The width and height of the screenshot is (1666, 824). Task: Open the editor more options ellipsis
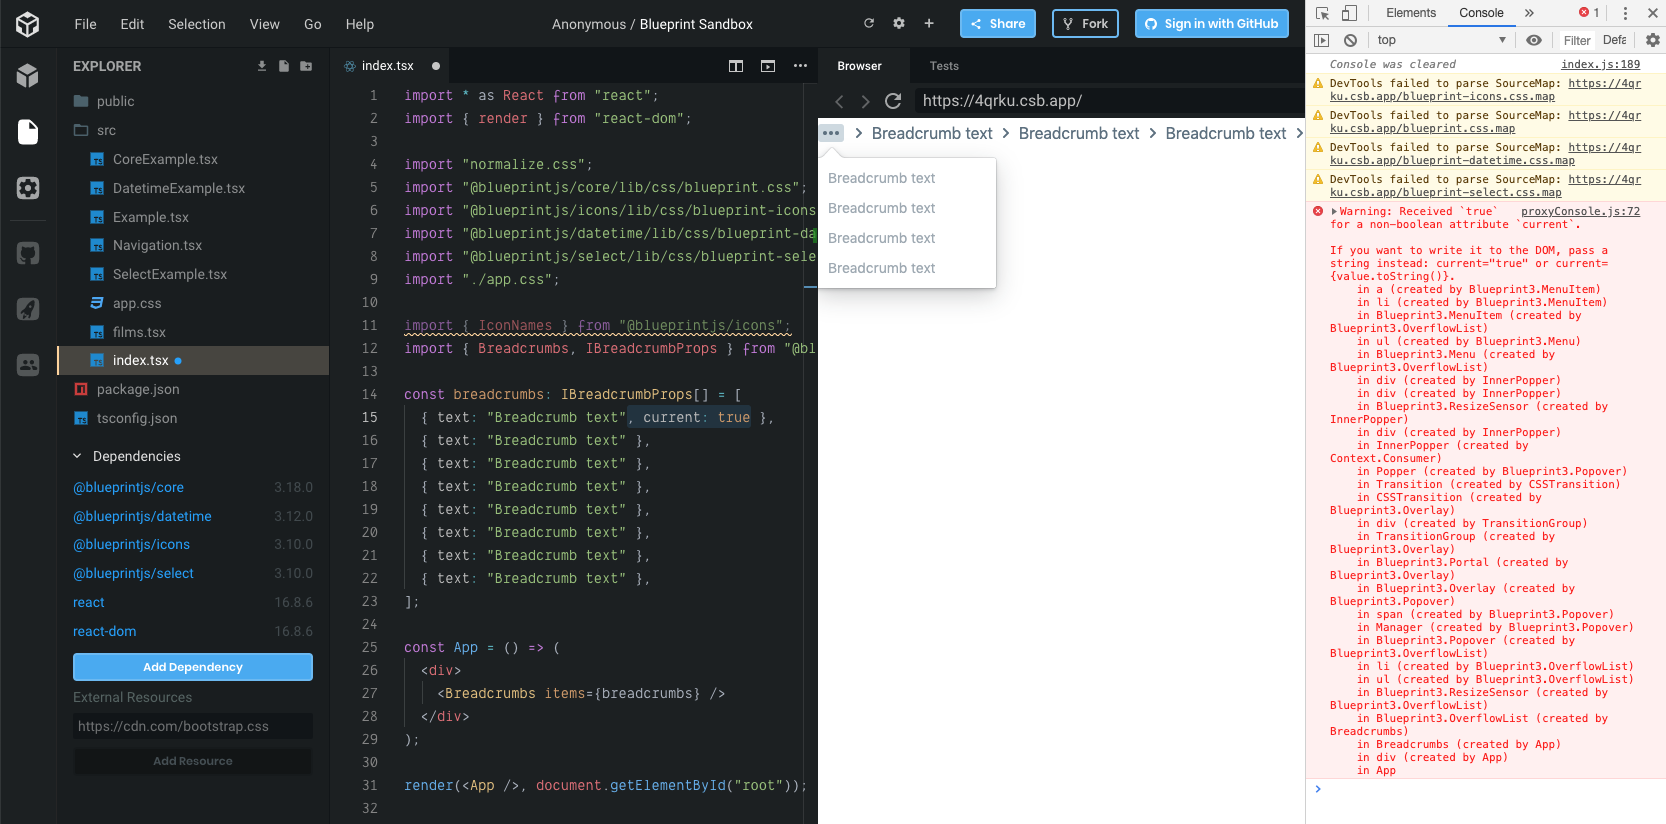point(800,66)
